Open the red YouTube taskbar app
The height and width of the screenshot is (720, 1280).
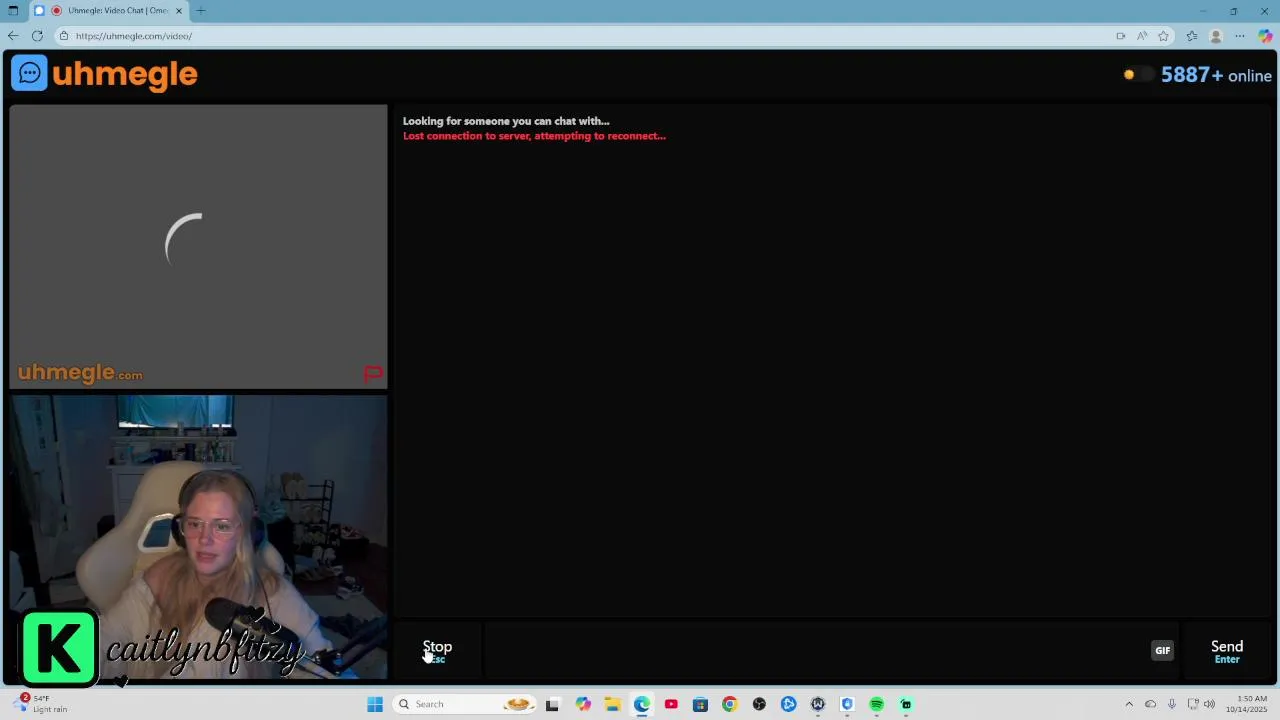point(671,704)
